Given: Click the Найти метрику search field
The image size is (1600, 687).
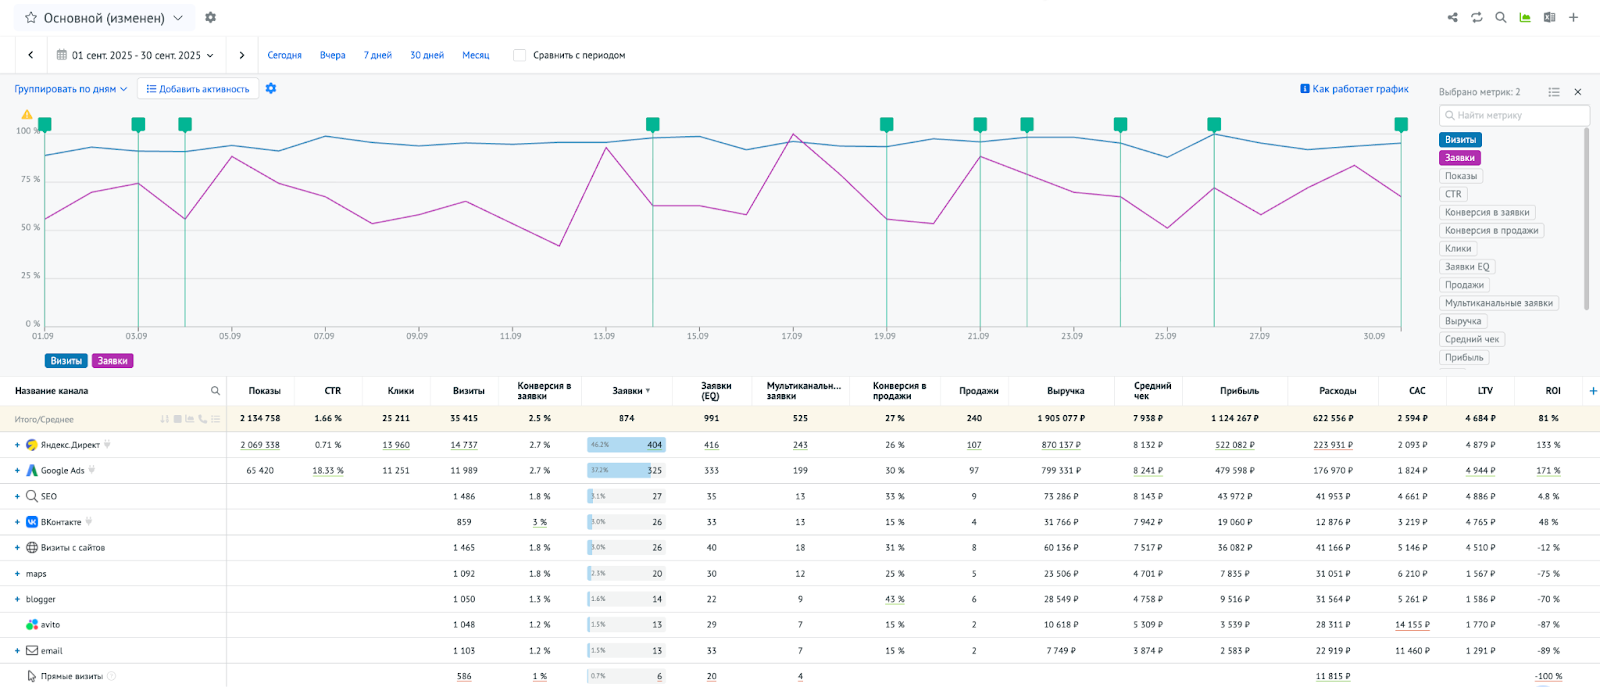Looking at the screenshot, I should [1514, 115].
